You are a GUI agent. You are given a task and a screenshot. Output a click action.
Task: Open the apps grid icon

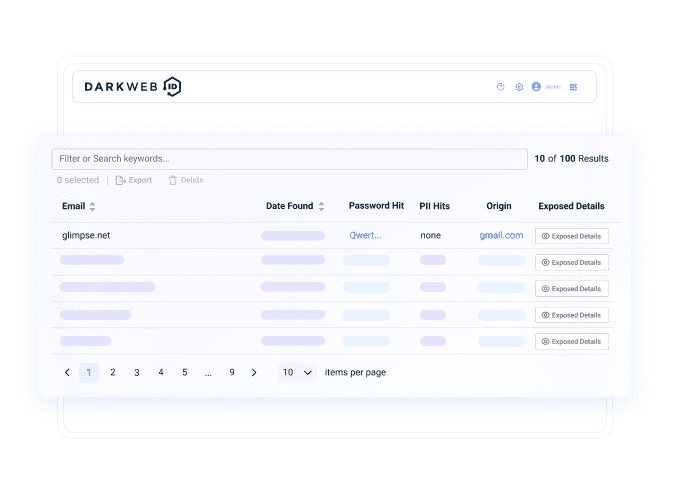(574, 87)
